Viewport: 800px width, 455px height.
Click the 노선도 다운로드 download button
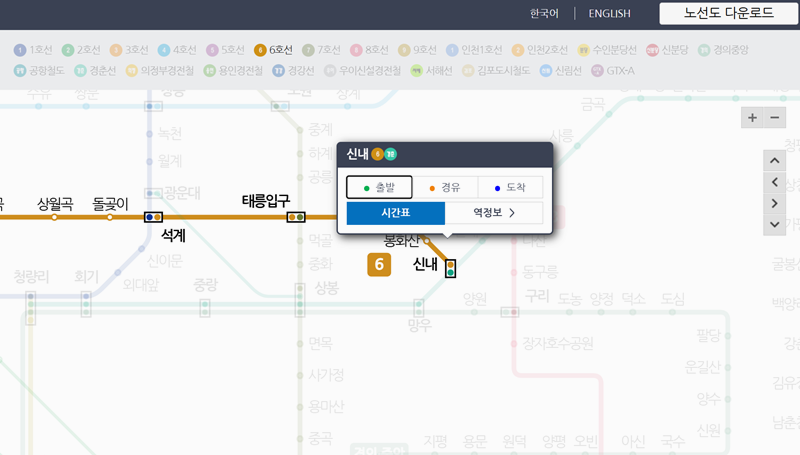point(729,13)
